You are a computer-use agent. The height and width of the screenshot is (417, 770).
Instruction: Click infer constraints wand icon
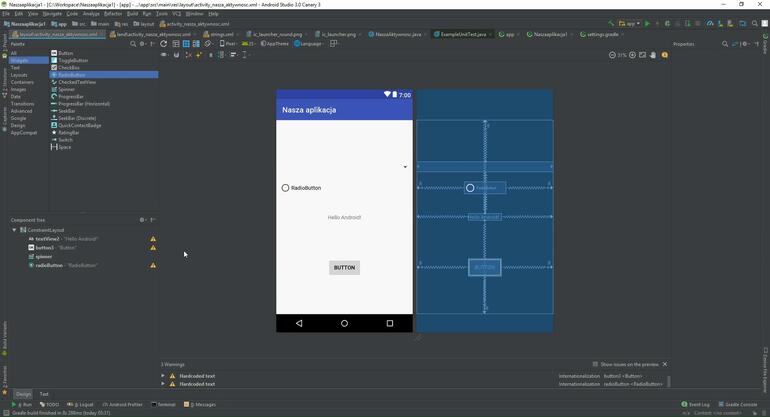click(199, 55)
